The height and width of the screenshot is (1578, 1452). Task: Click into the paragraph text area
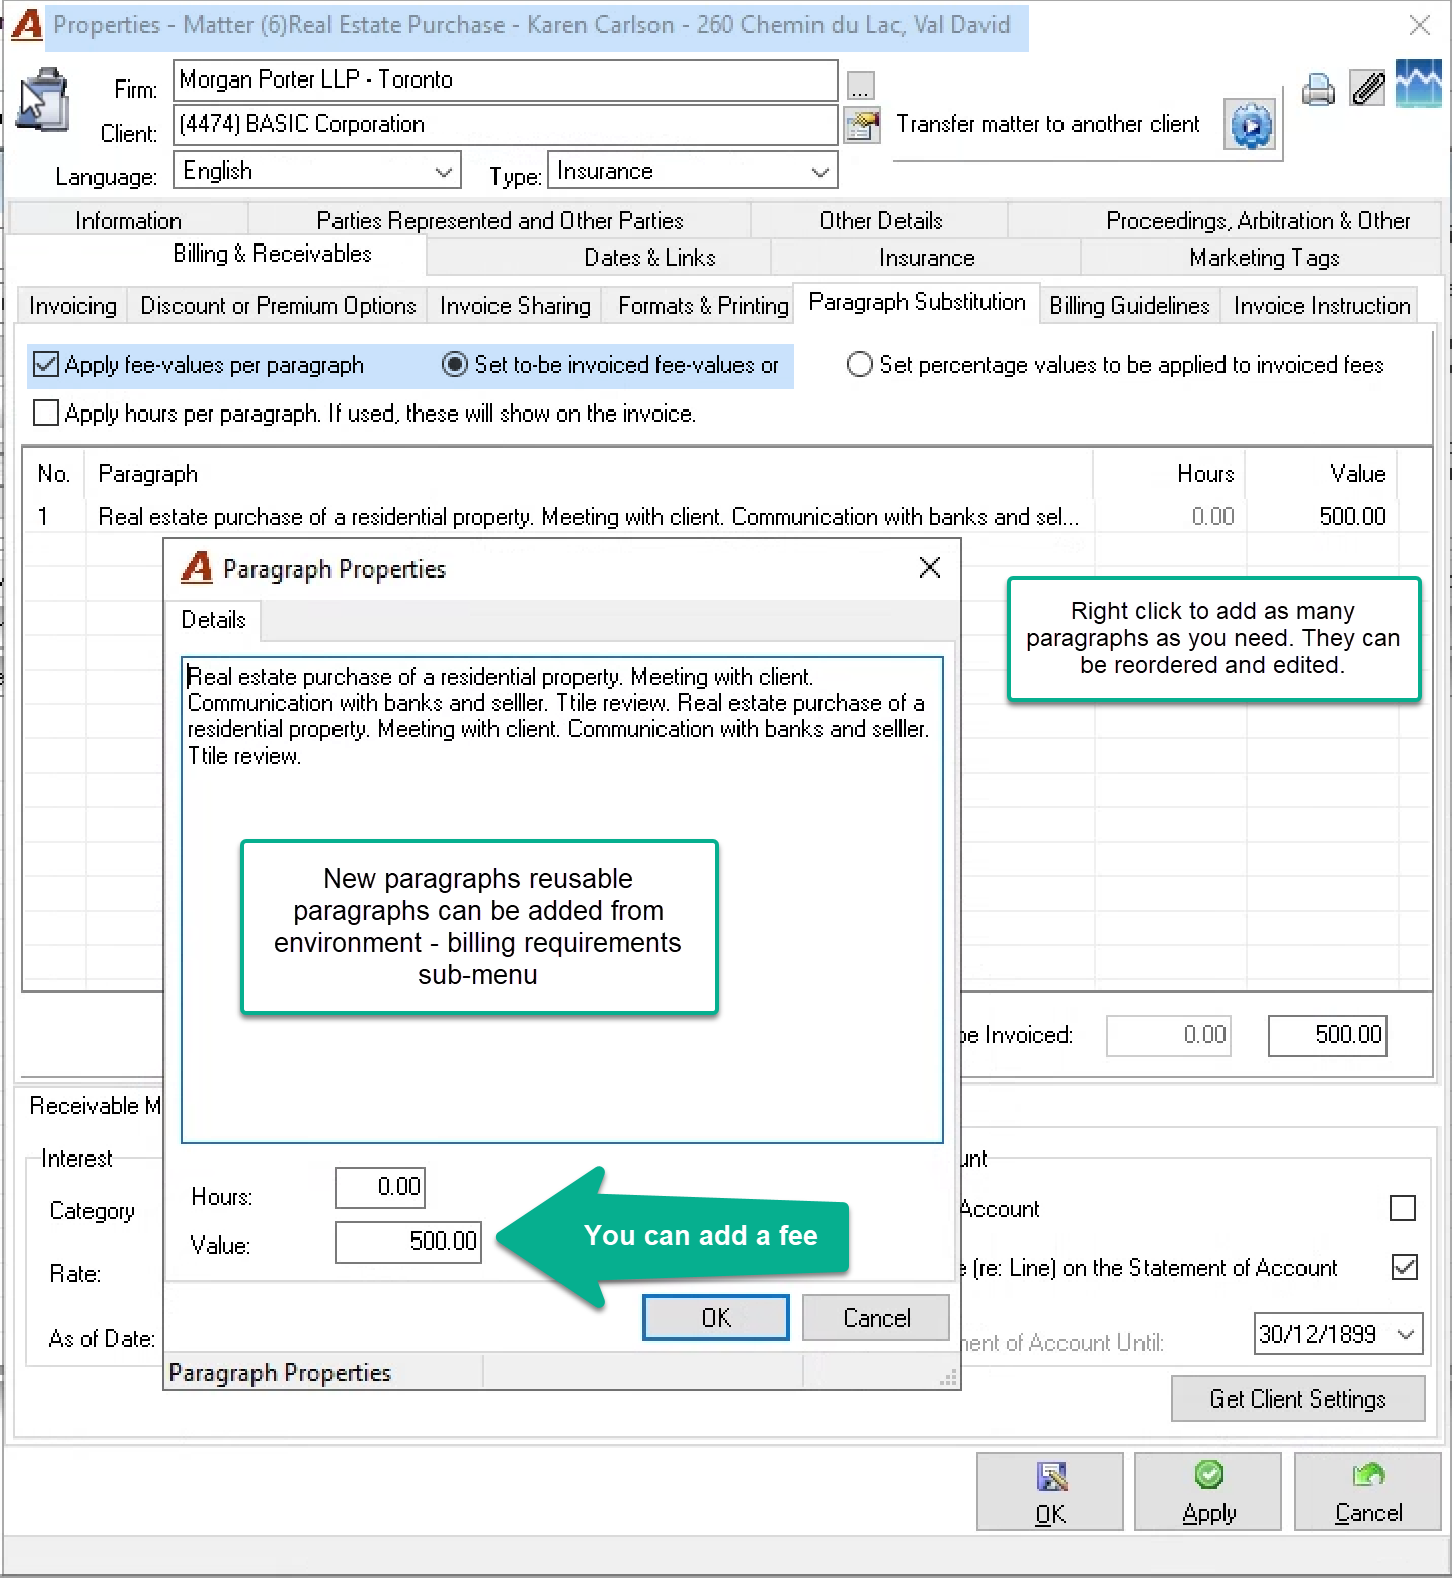(x=562, y=900)
